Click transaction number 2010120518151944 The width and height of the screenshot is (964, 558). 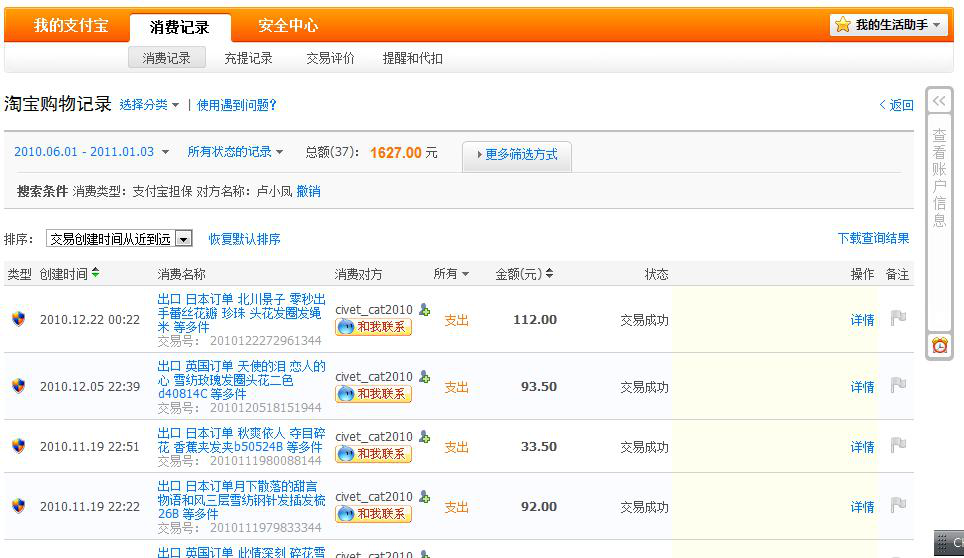266,407
